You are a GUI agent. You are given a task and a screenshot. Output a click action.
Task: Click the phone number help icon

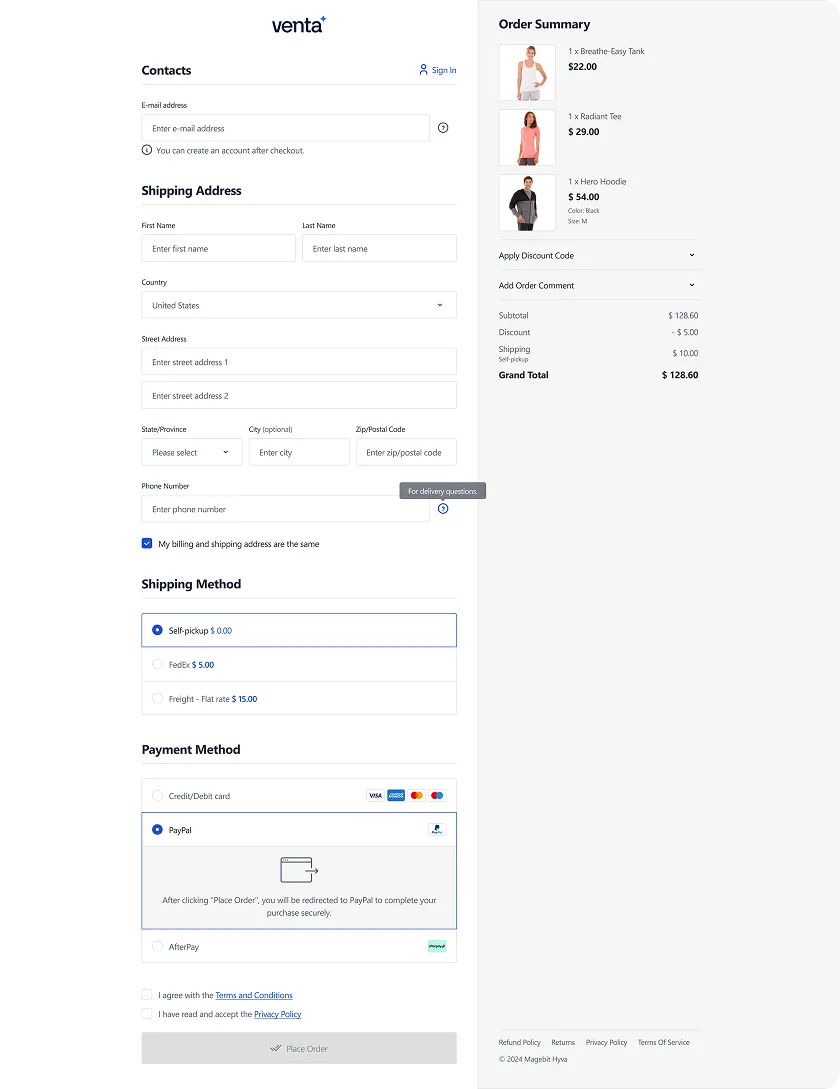pyautogui.click(x=443, y=509)
